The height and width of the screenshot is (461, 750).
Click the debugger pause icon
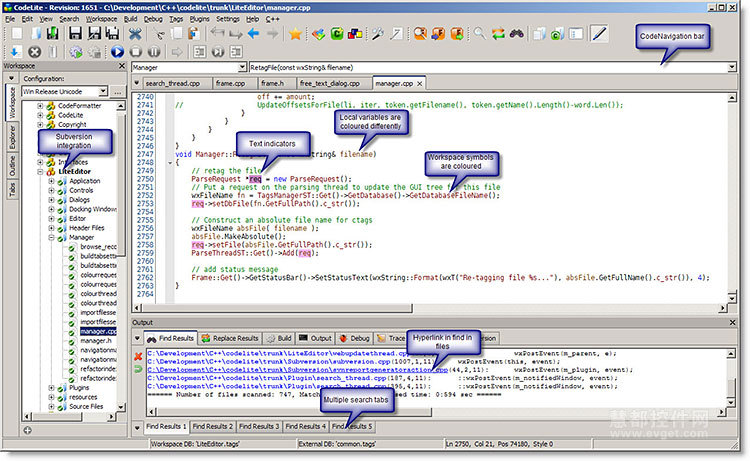[154, 52]
